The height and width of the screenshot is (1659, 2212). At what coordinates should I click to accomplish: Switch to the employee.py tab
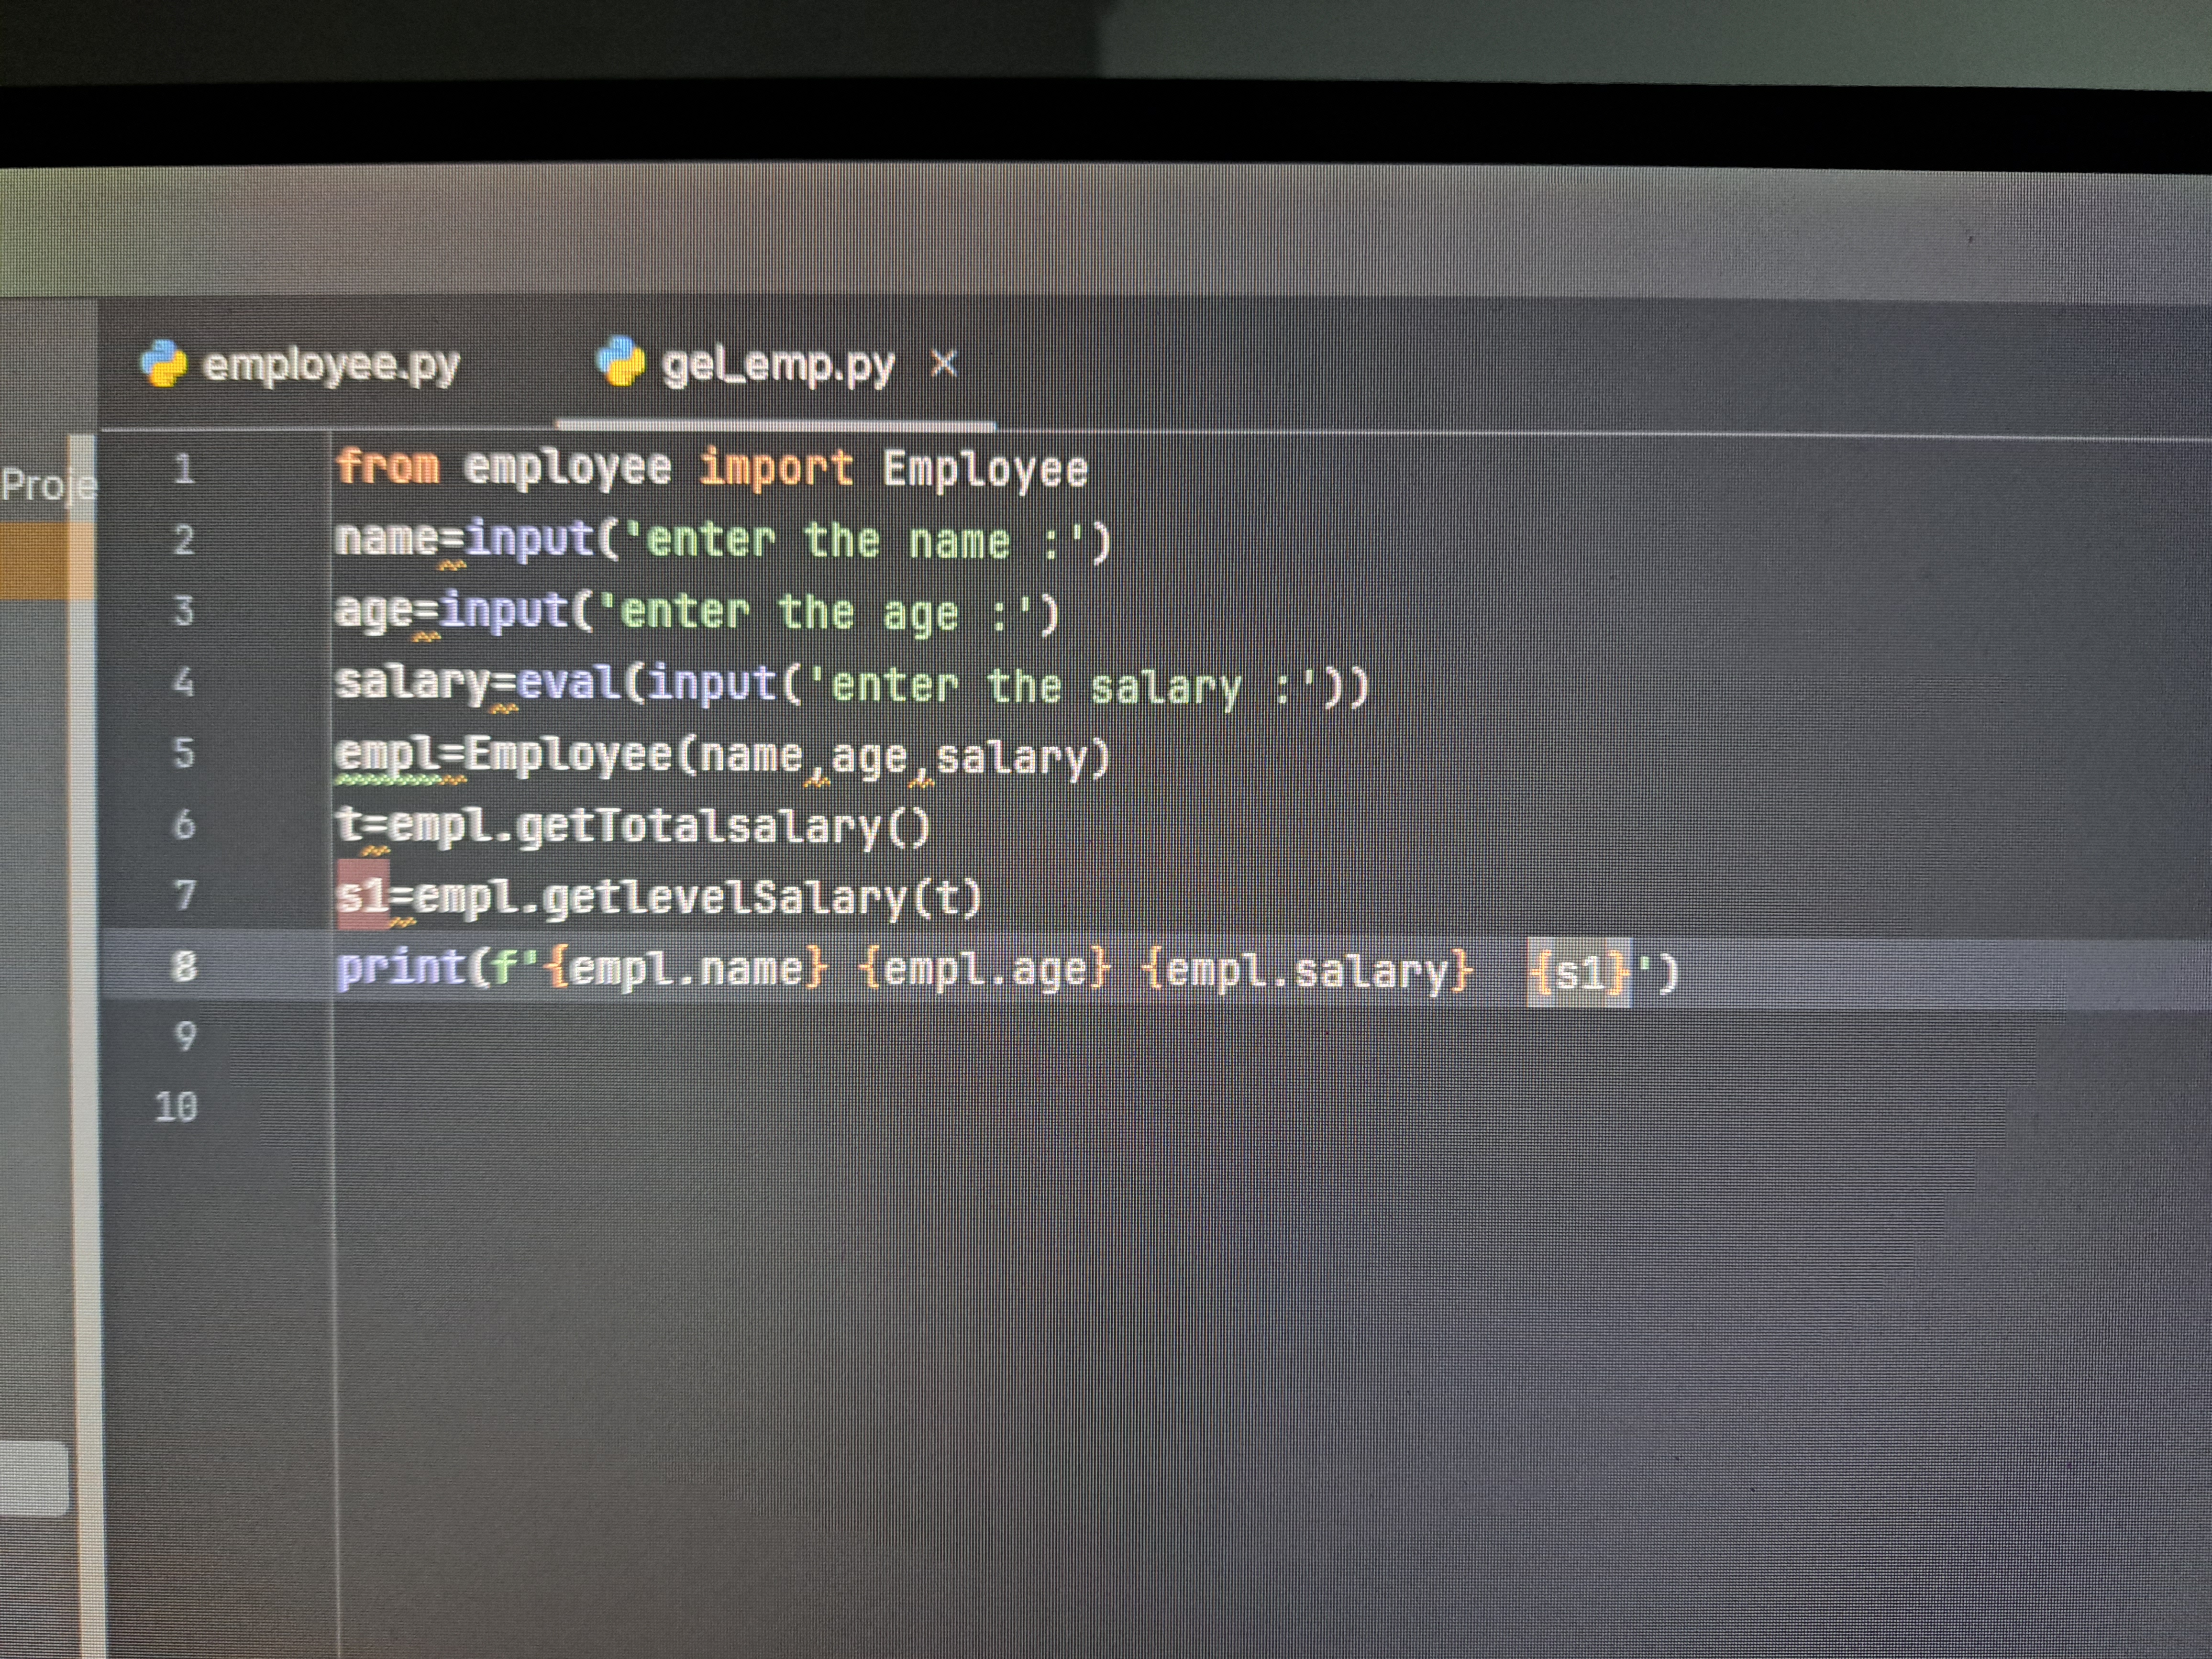(x=330, y=365)
